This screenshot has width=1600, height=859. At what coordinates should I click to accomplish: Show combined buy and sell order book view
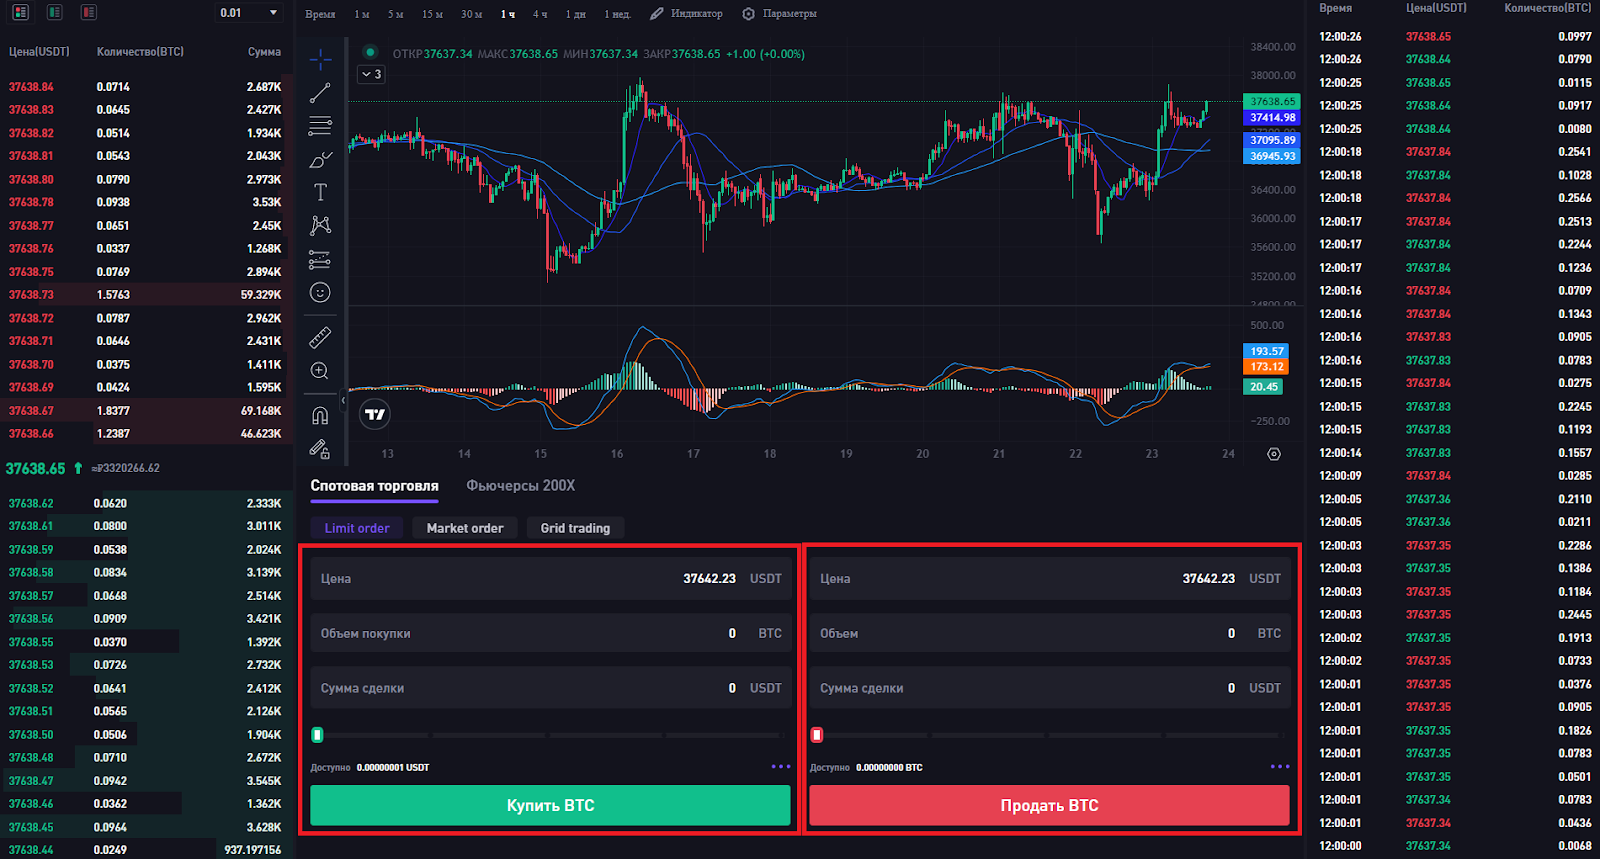click(x=21, y=12)
